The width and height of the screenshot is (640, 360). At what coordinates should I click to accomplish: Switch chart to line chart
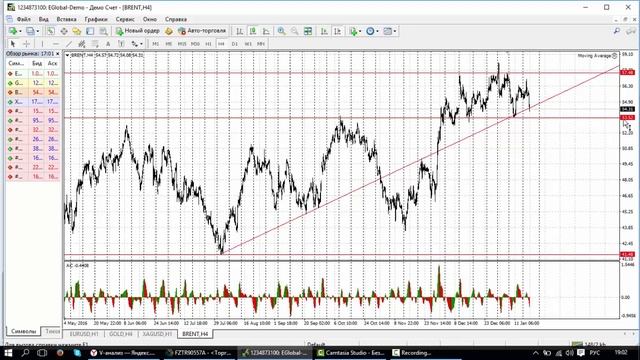[x=266, y=31]
